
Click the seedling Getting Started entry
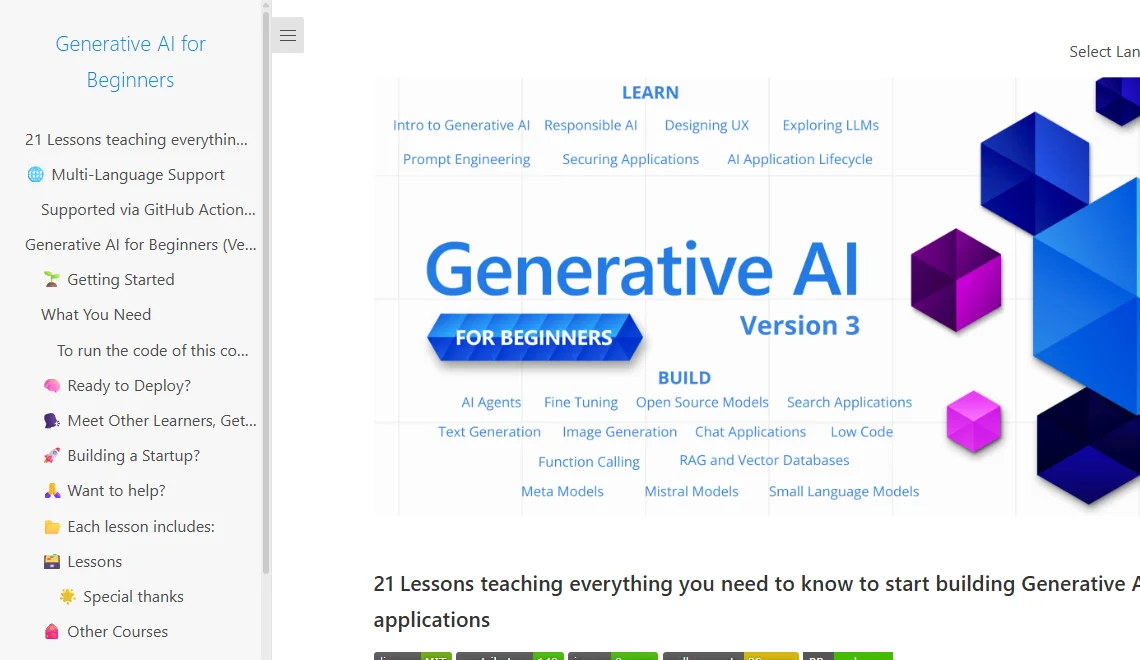(x=109, y=280)
